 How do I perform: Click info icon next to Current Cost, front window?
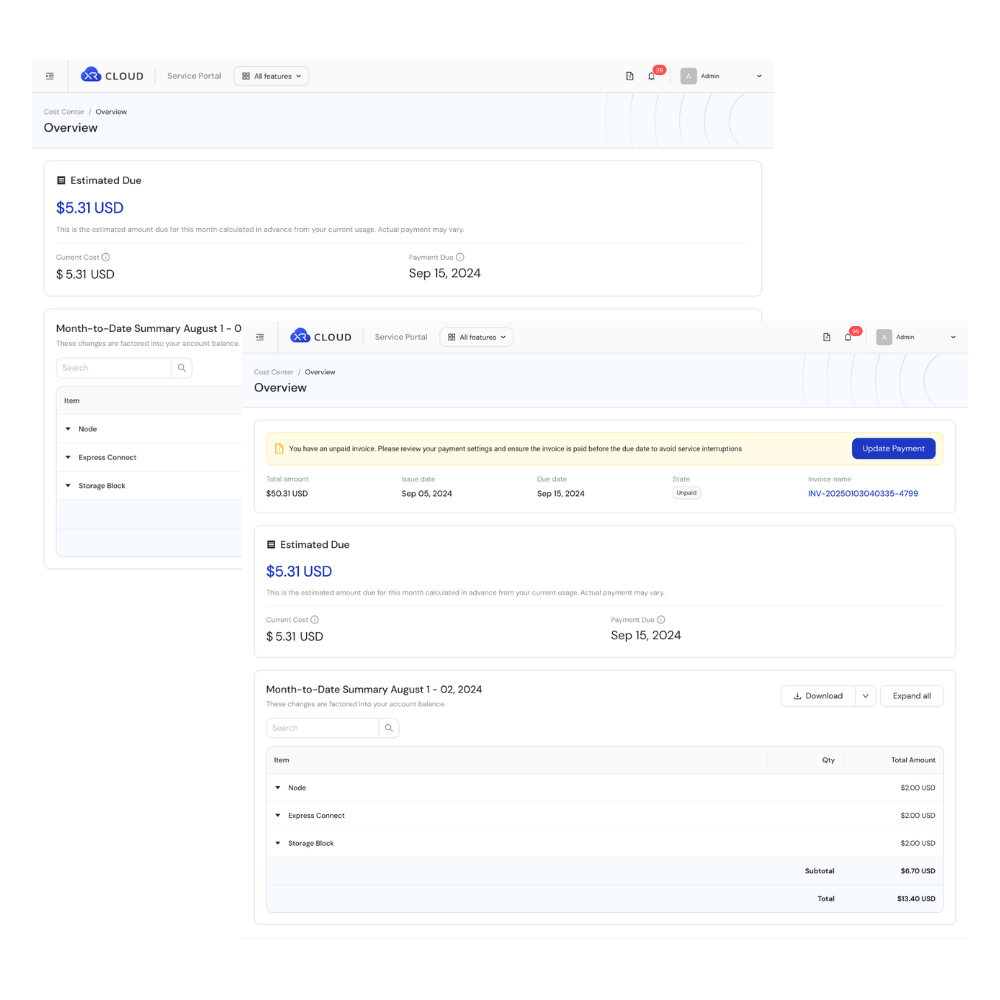(314, 620)
